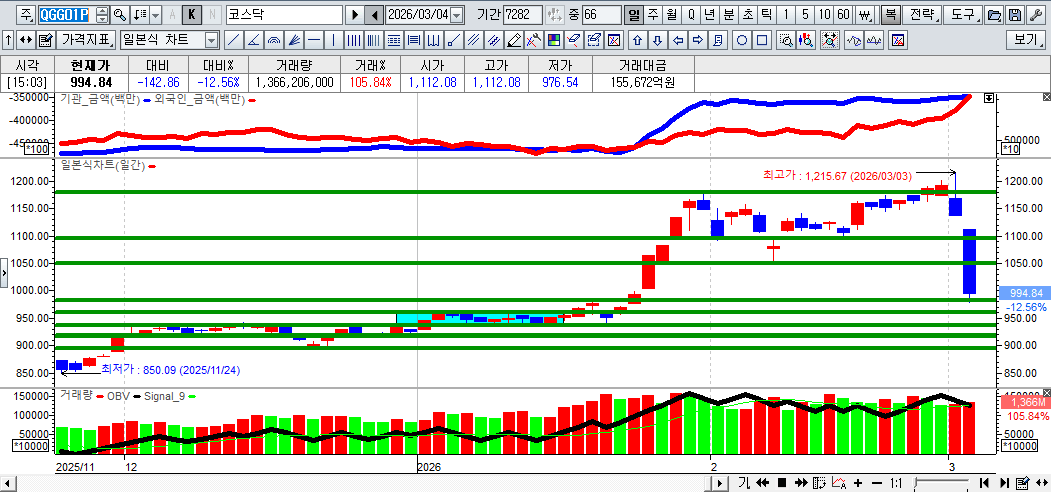The width and height of the screenshot is (1051, 492).
Task: Switch to 주 (weekly) period
Action: 652,15
